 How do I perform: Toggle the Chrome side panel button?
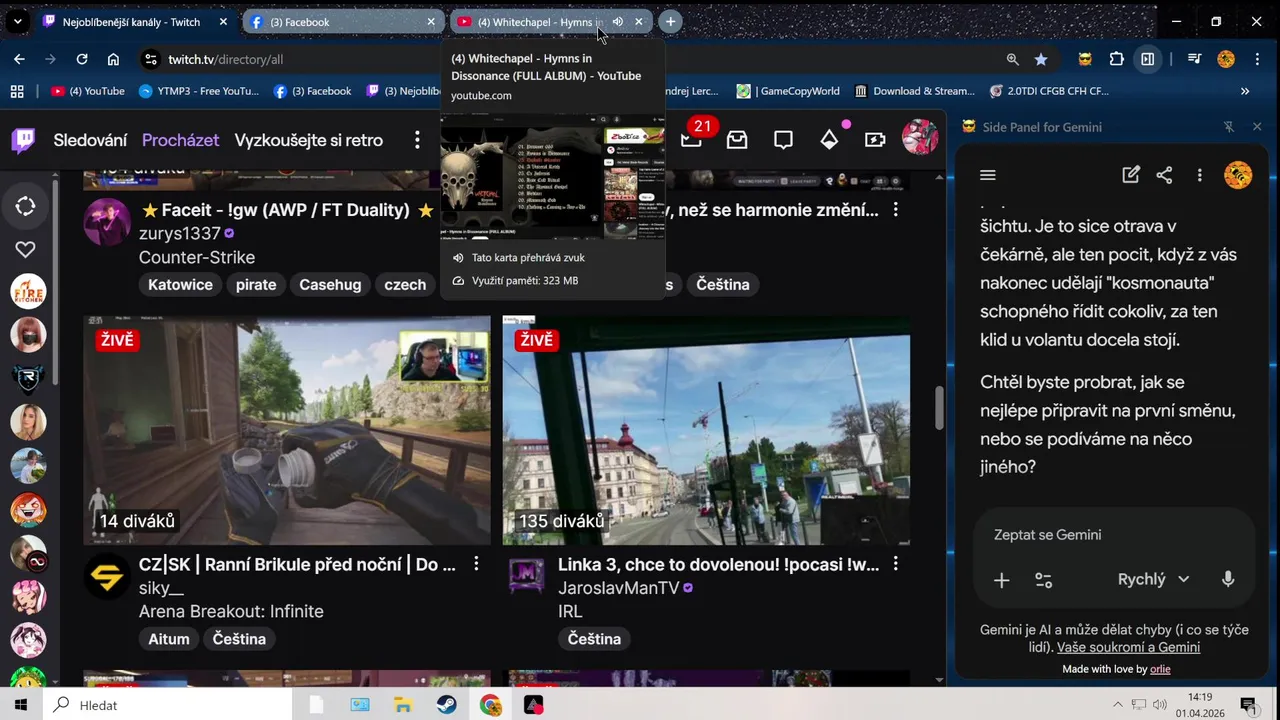click(x=1148, y=59)
